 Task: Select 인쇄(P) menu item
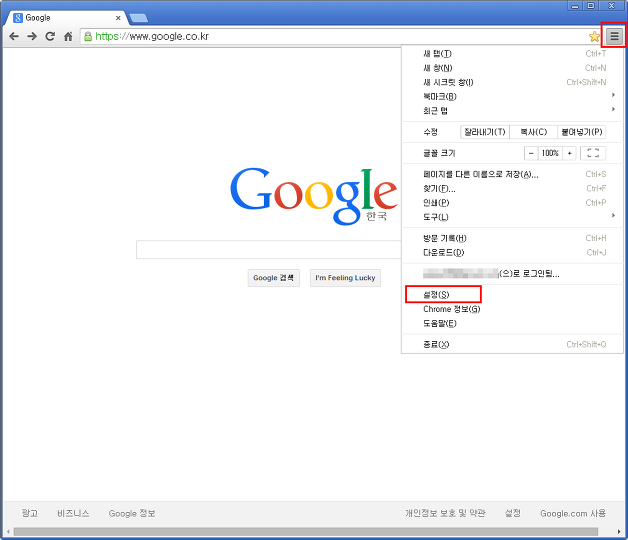point(512,203)
